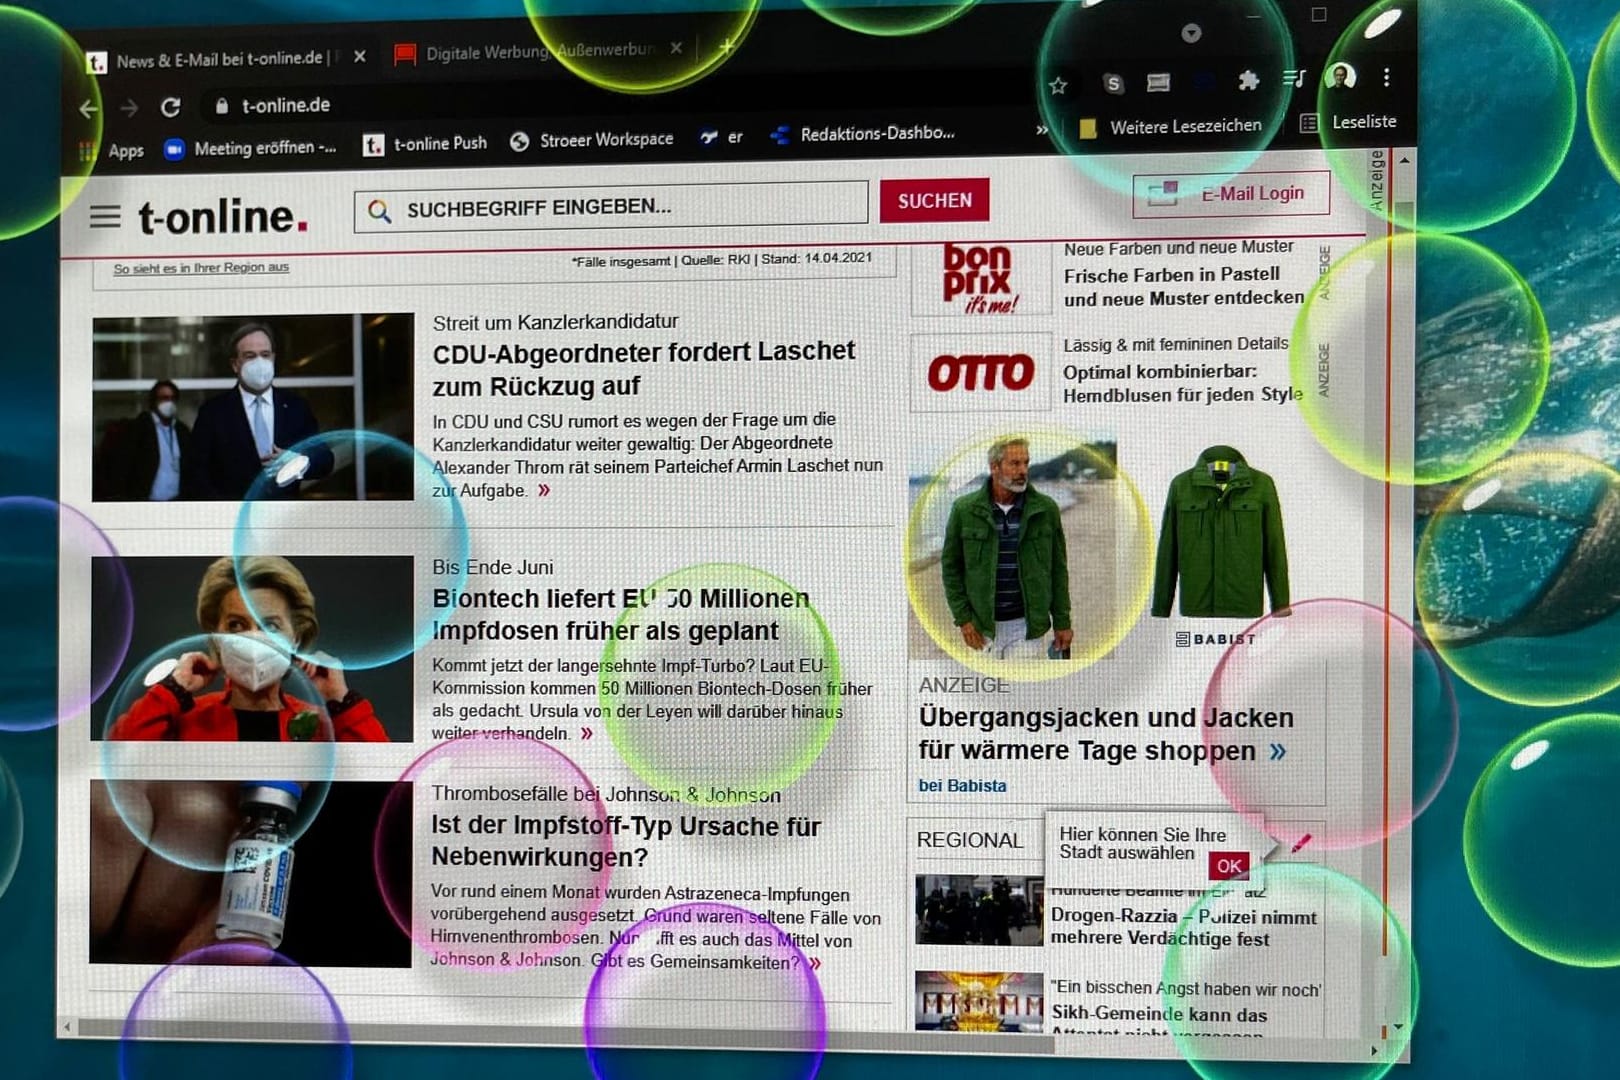1620x1080 pixels.
Task: Follow the So sieht es in Ihrer Region aus link
Action: coord(201,268)
